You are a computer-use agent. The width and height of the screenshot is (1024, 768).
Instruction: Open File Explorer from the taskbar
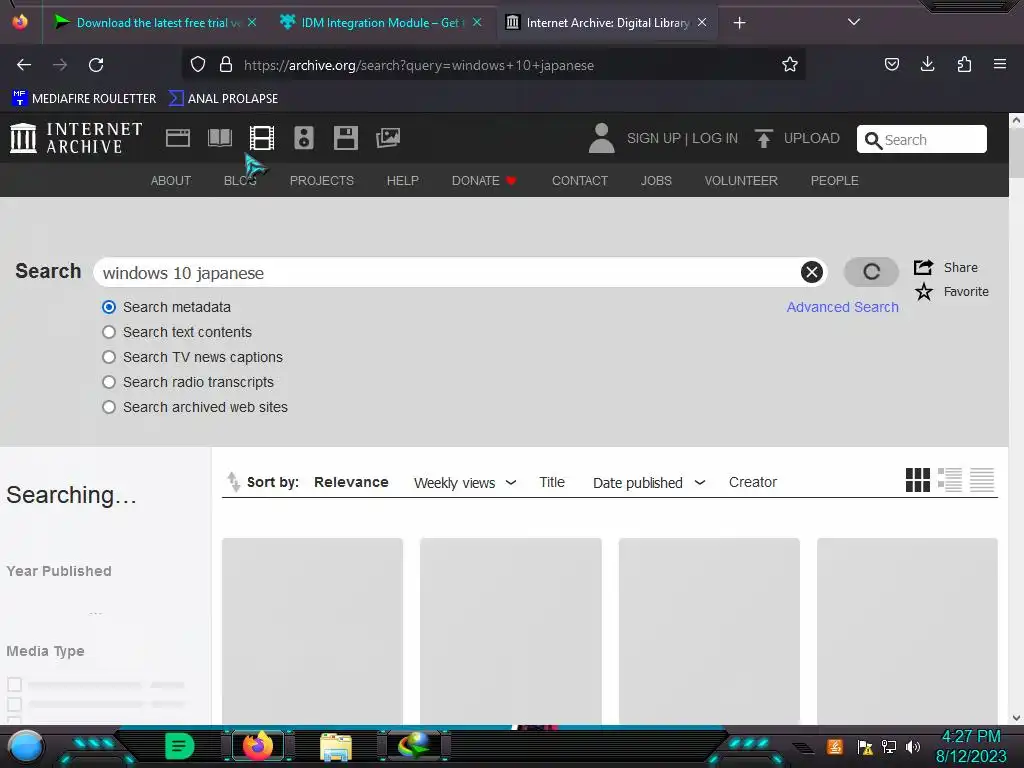click(x=336, y=746)
